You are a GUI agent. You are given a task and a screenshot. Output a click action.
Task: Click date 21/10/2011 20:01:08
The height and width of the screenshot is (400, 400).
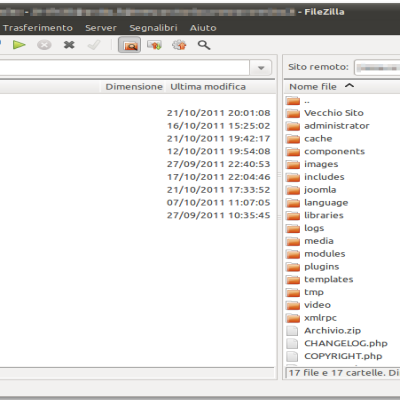coord(219,113)
